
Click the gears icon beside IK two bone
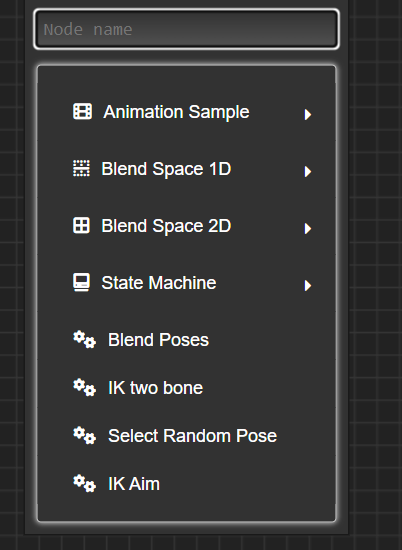click(84, 388)
